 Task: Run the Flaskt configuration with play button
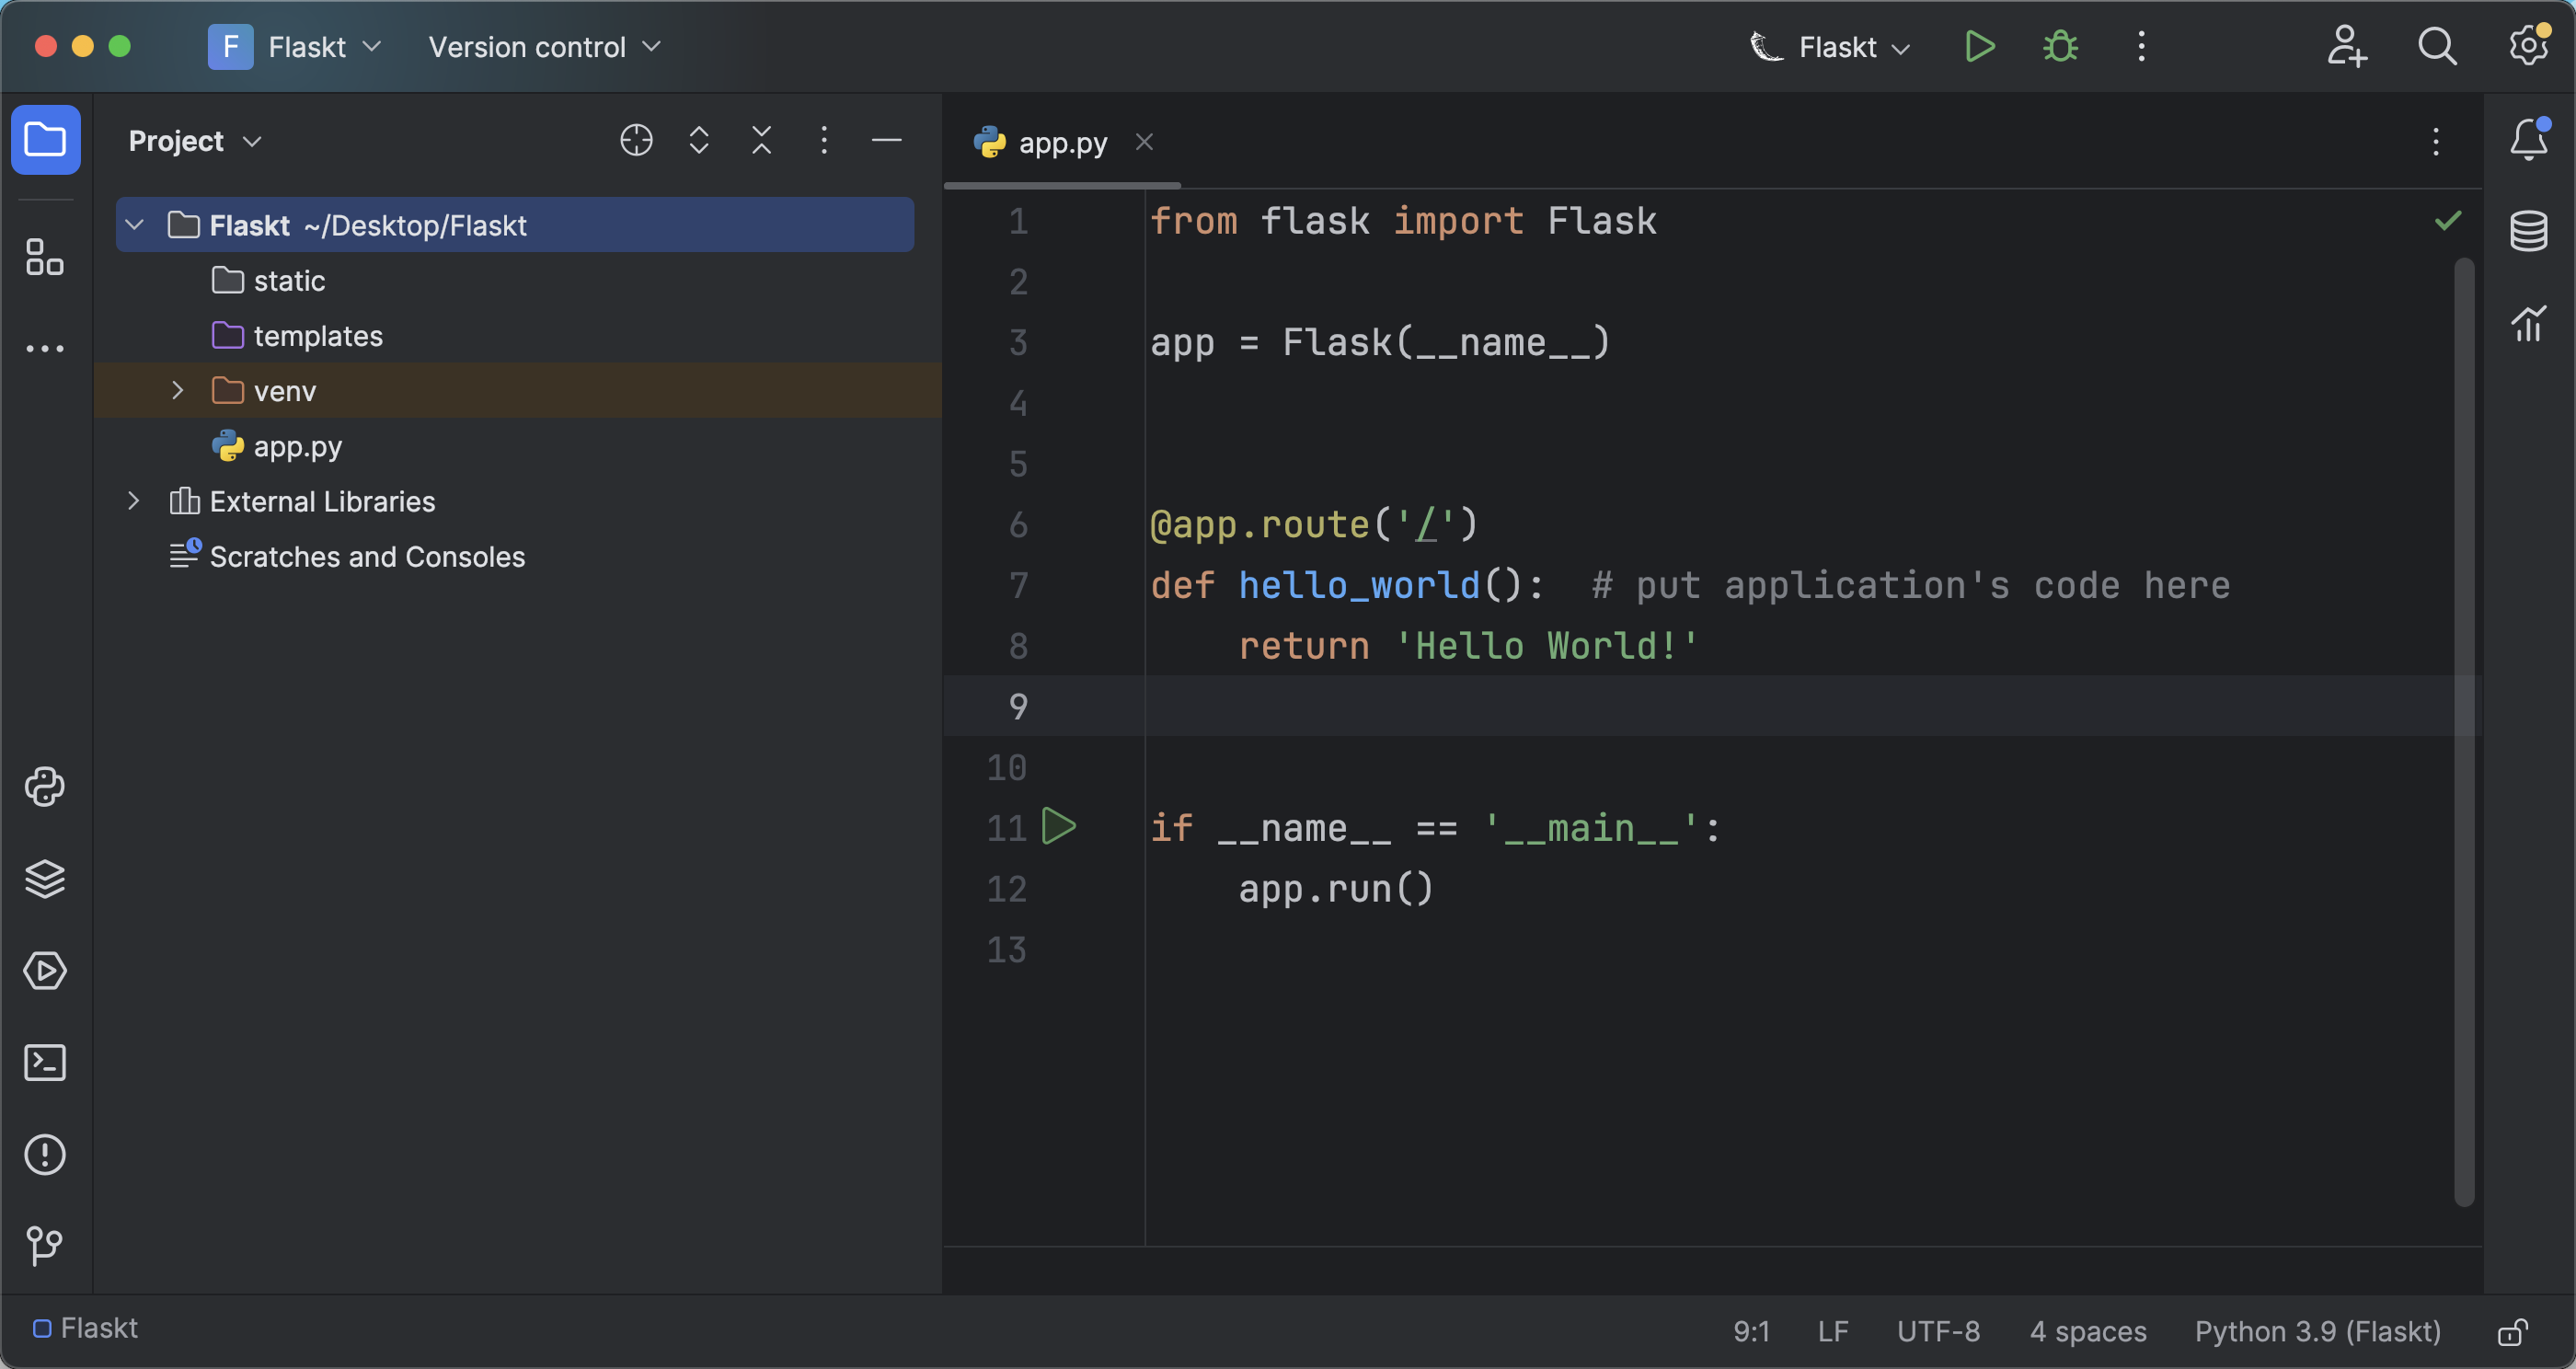(x=1979, y=46)
